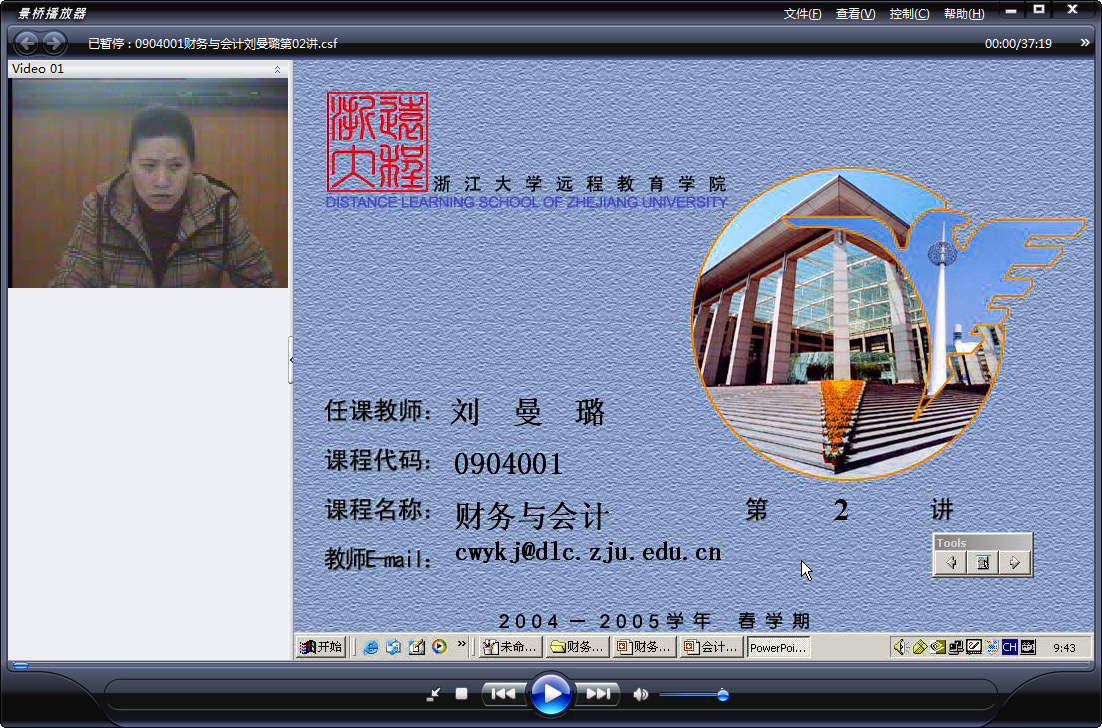Collapse the left pane using the splitter handle
Viewport: 1102px width, 728px height.
click(x=291, y=360)
